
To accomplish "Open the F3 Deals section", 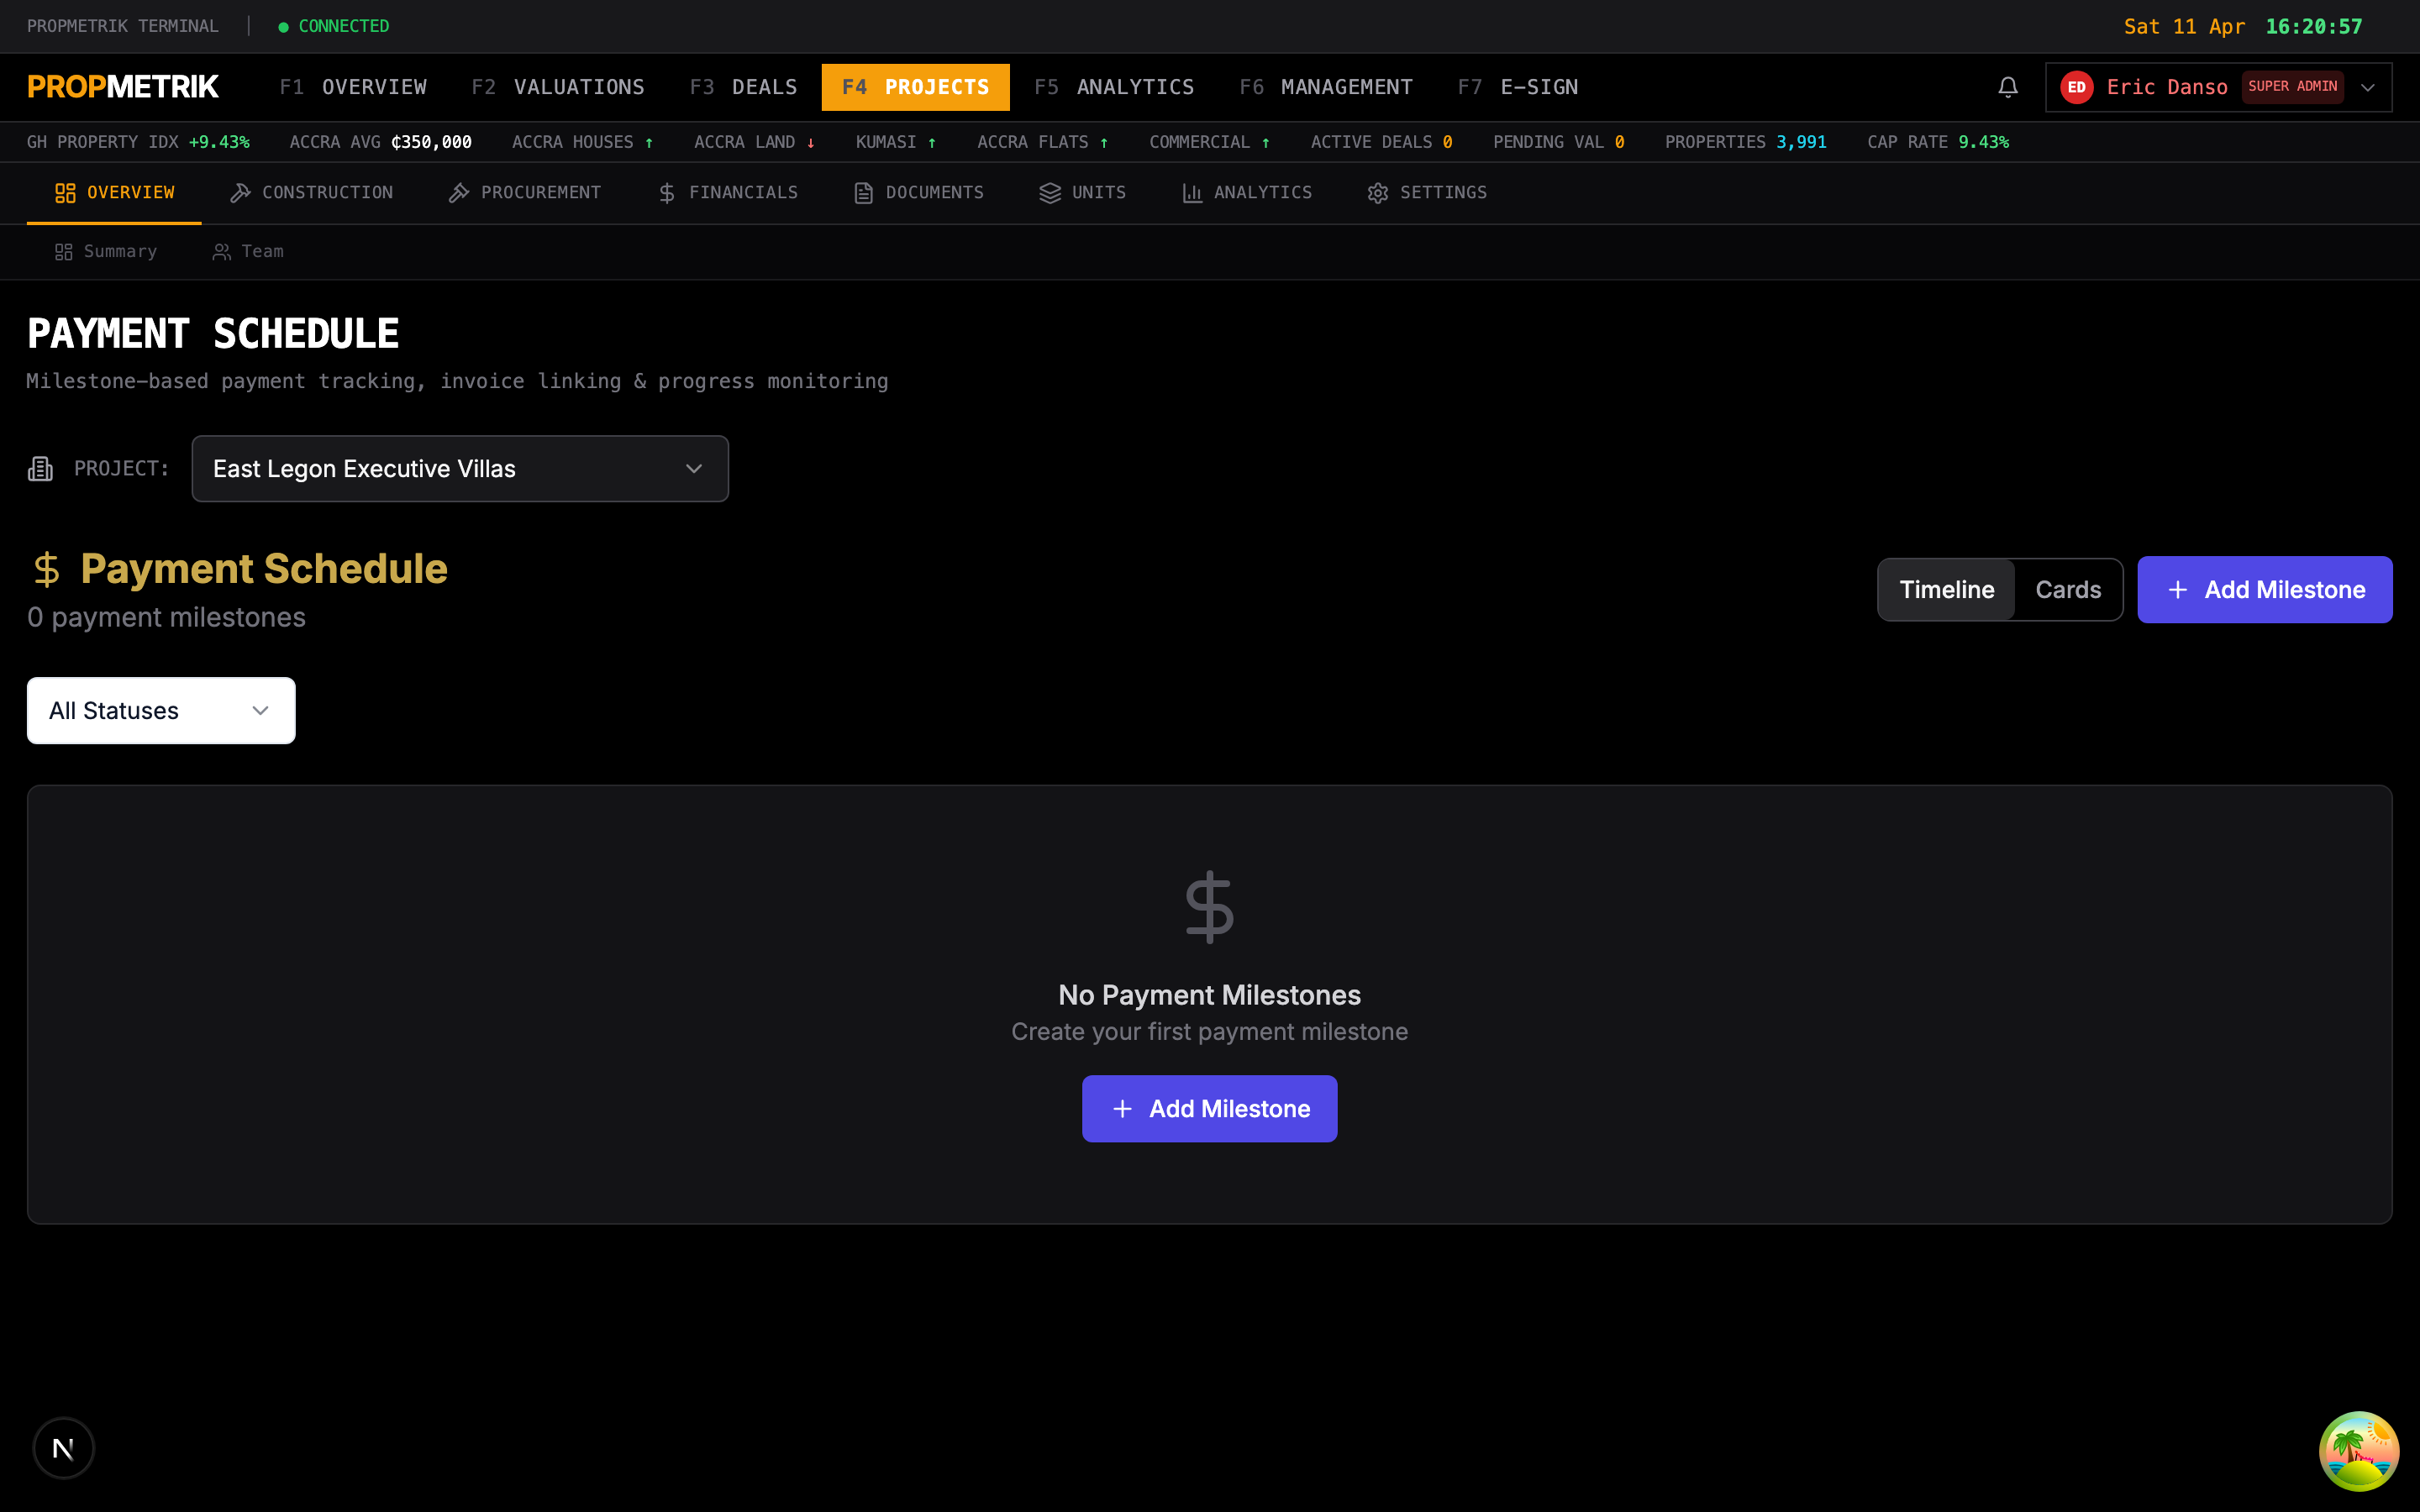I will point(743,87).
